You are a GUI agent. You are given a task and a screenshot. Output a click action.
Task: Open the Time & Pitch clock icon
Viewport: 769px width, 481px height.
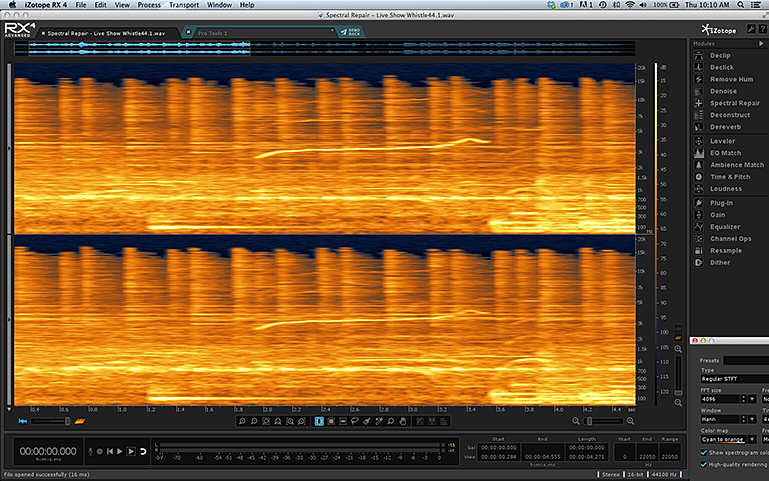[699, 177]
